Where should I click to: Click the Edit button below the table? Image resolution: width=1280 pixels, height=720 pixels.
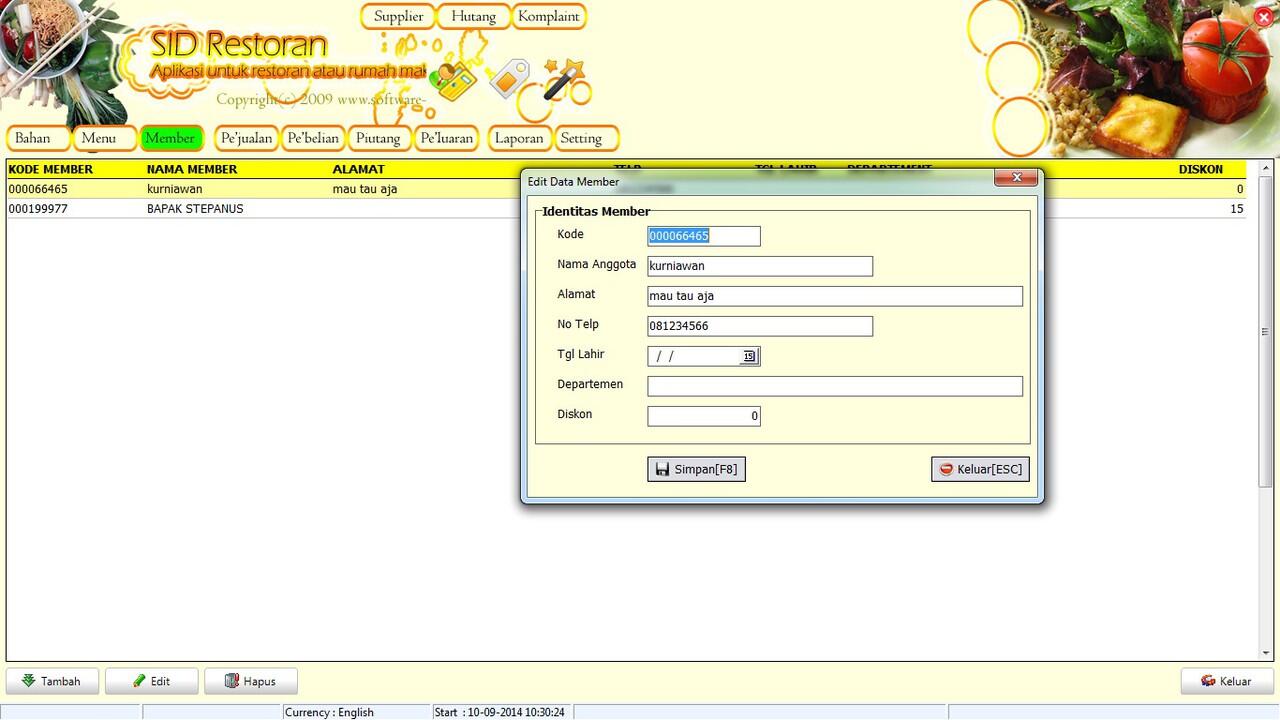[x=151, y=681]
